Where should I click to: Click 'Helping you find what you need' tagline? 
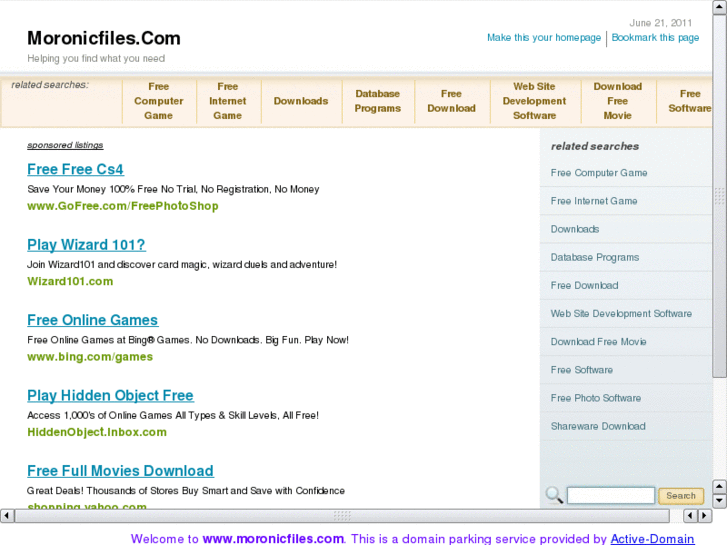[x=96, y=58]
